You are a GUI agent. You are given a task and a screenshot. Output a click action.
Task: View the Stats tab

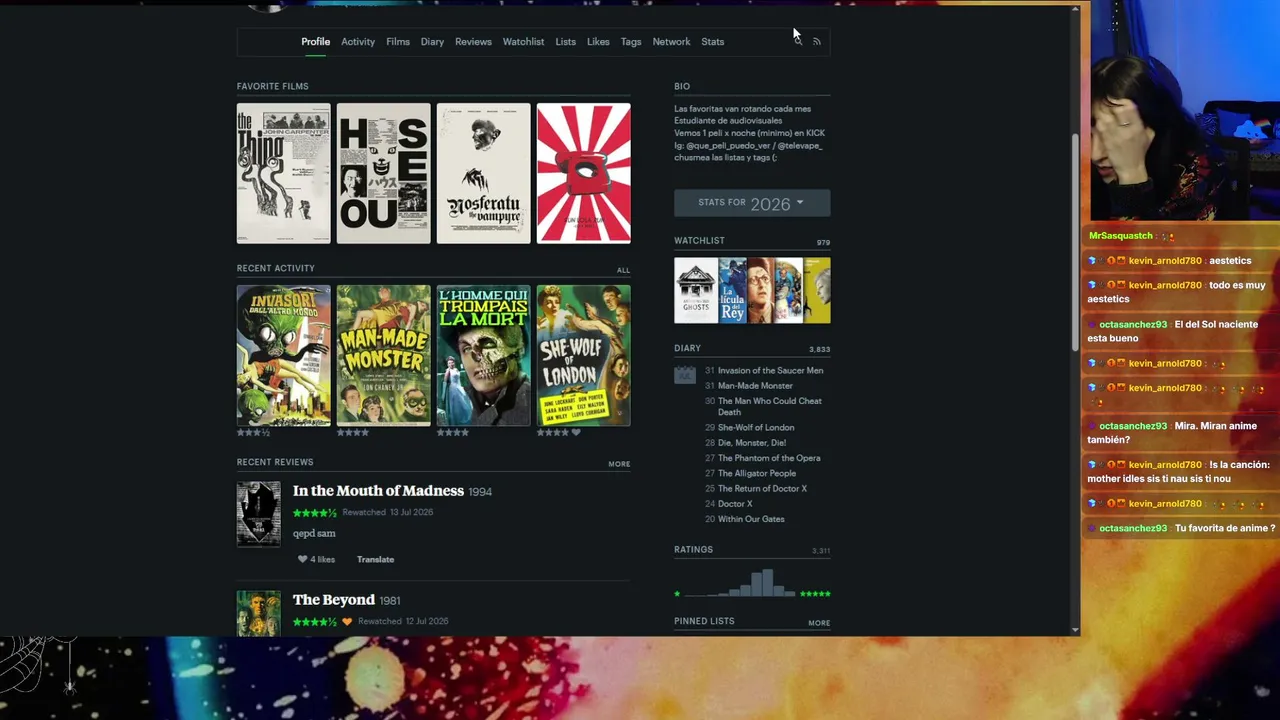tap(713, 42)
